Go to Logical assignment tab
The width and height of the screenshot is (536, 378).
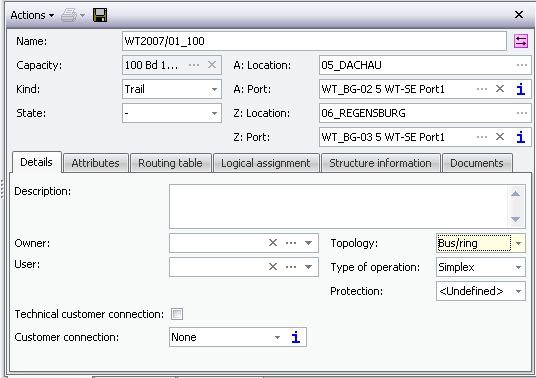click(x=266, y=163)
